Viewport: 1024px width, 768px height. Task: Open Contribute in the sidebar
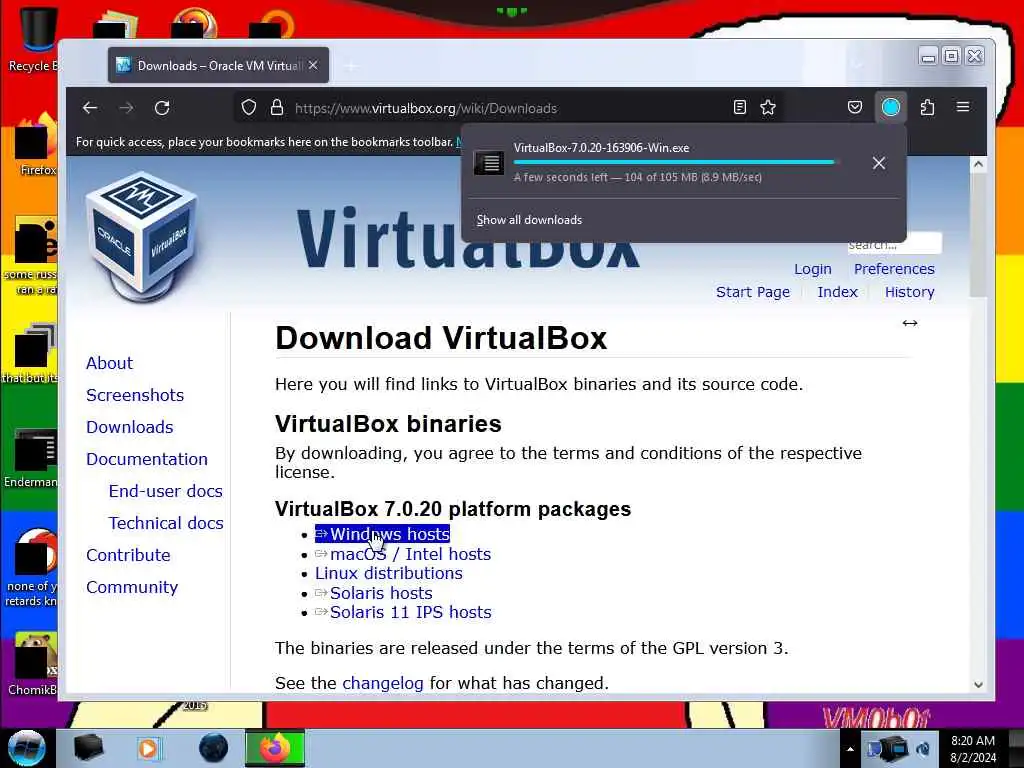point(128,555)
